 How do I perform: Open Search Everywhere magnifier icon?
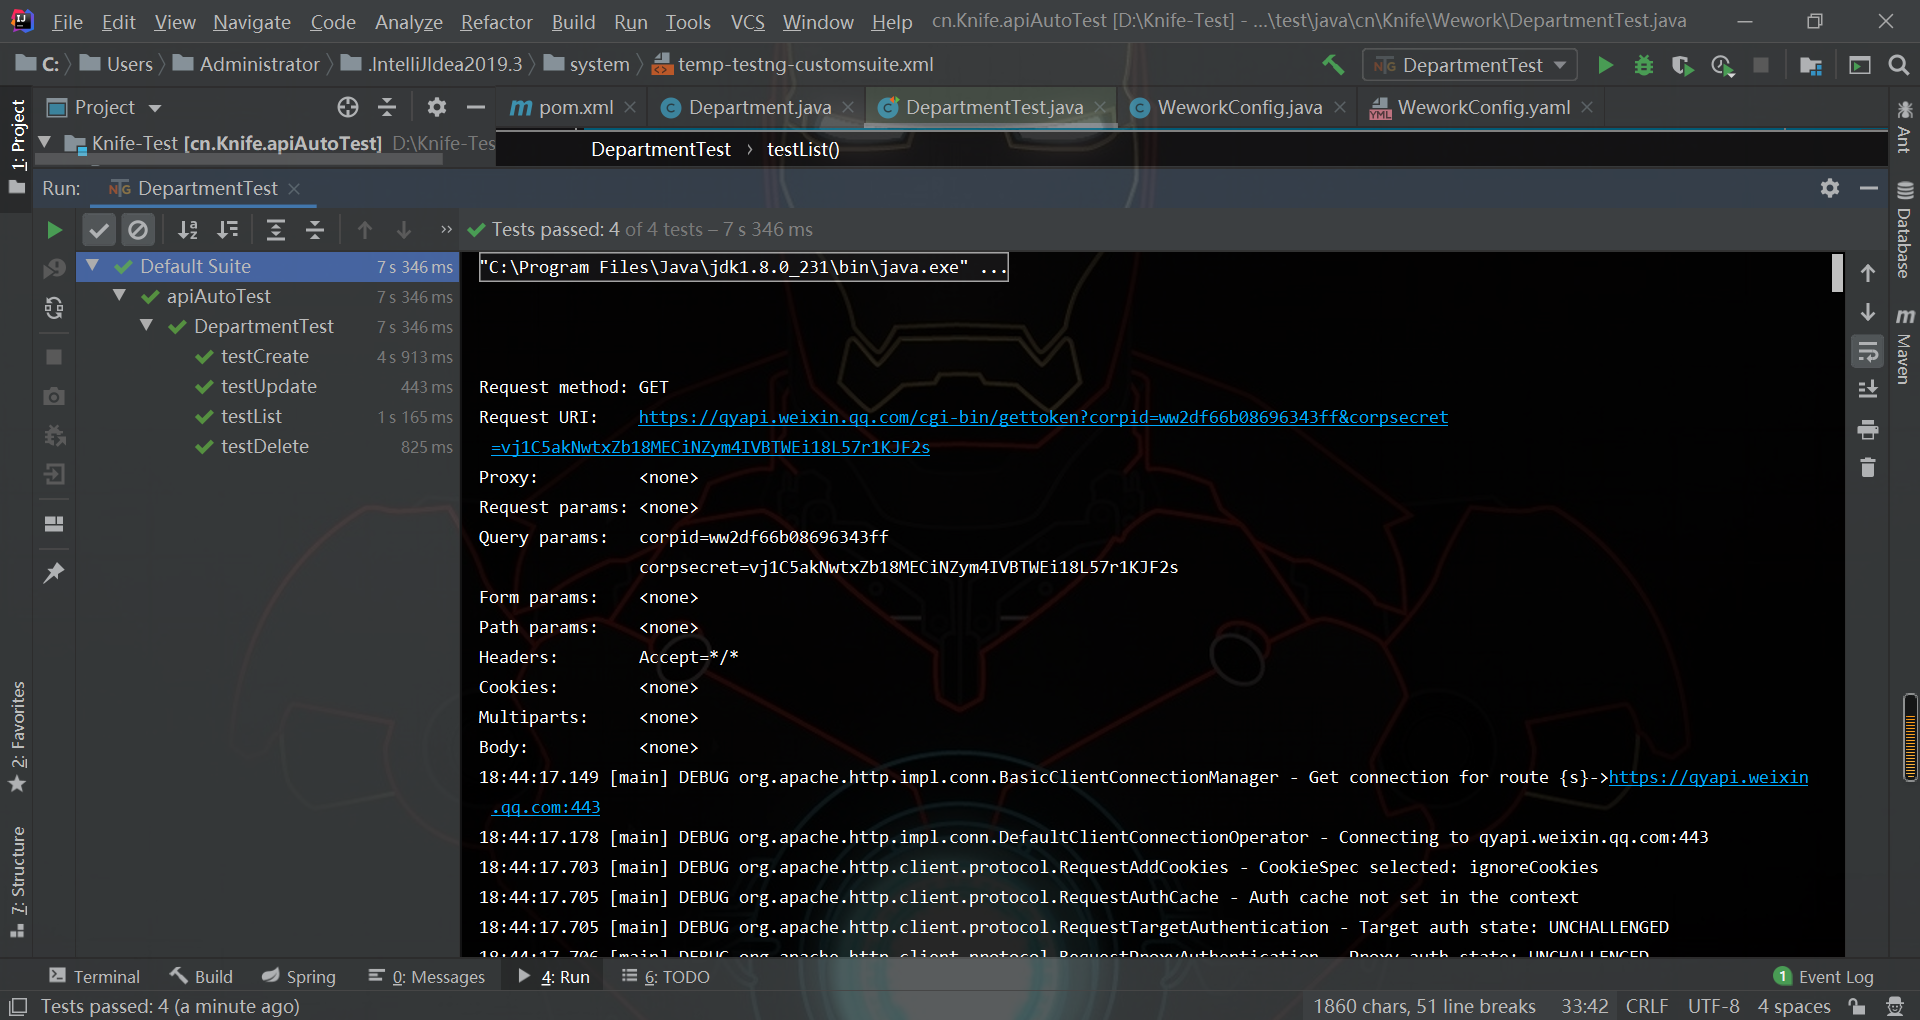[1898, 66]
